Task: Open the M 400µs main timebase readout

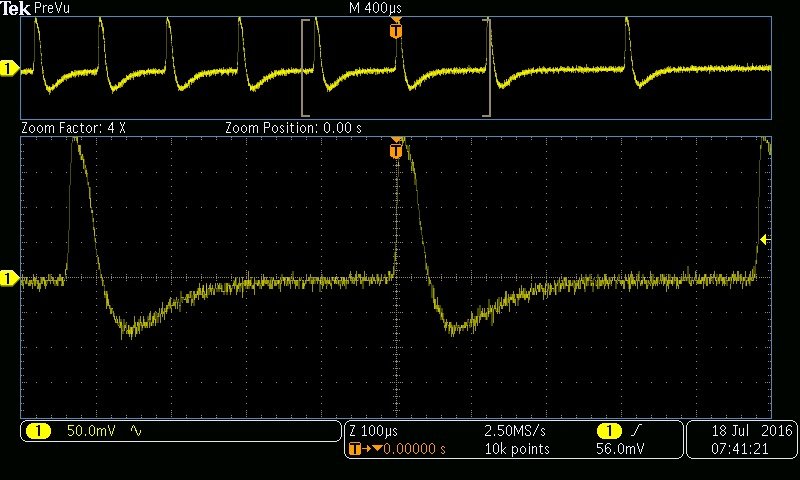Action: click(x=375, y=8)
